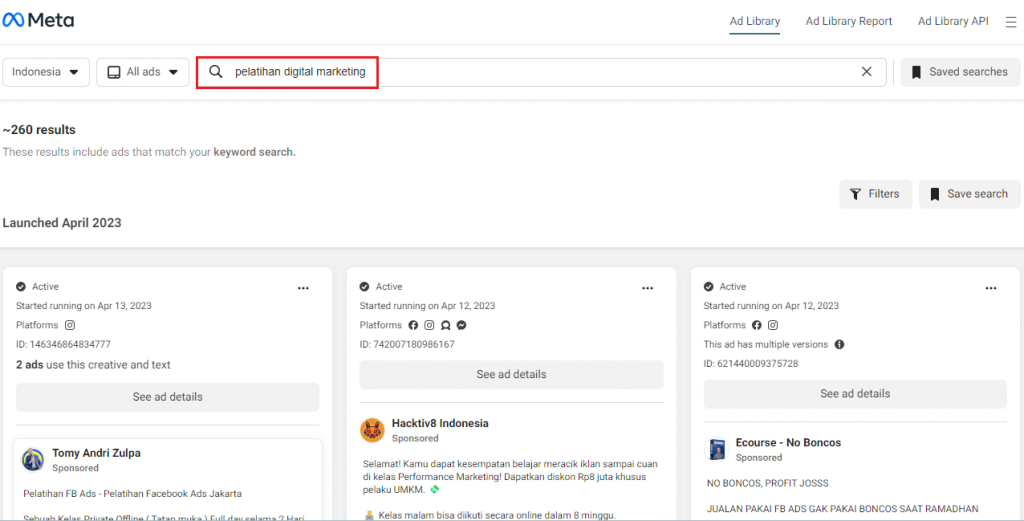Viewport: 1024px width, 521px height.
Task: Open options menu for Tomy Andri Zulpa ad
Action: (x=304, y=287)
